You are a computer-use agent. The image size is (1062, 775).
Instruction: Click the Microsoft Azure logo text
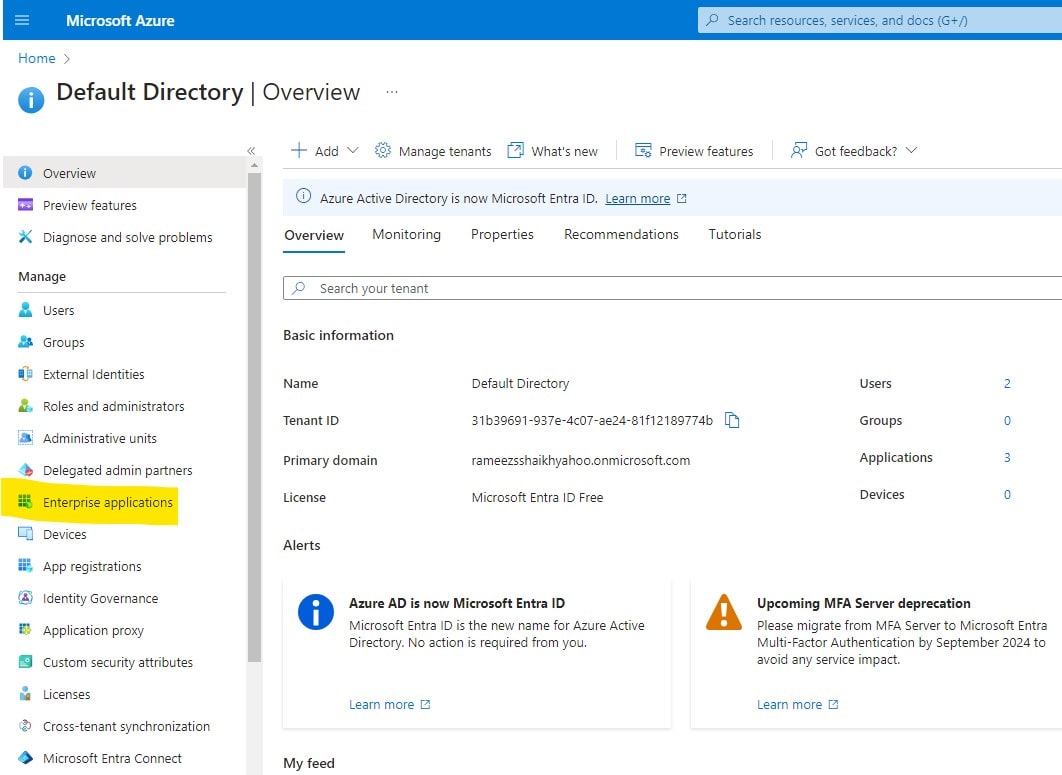coord(120,20)
